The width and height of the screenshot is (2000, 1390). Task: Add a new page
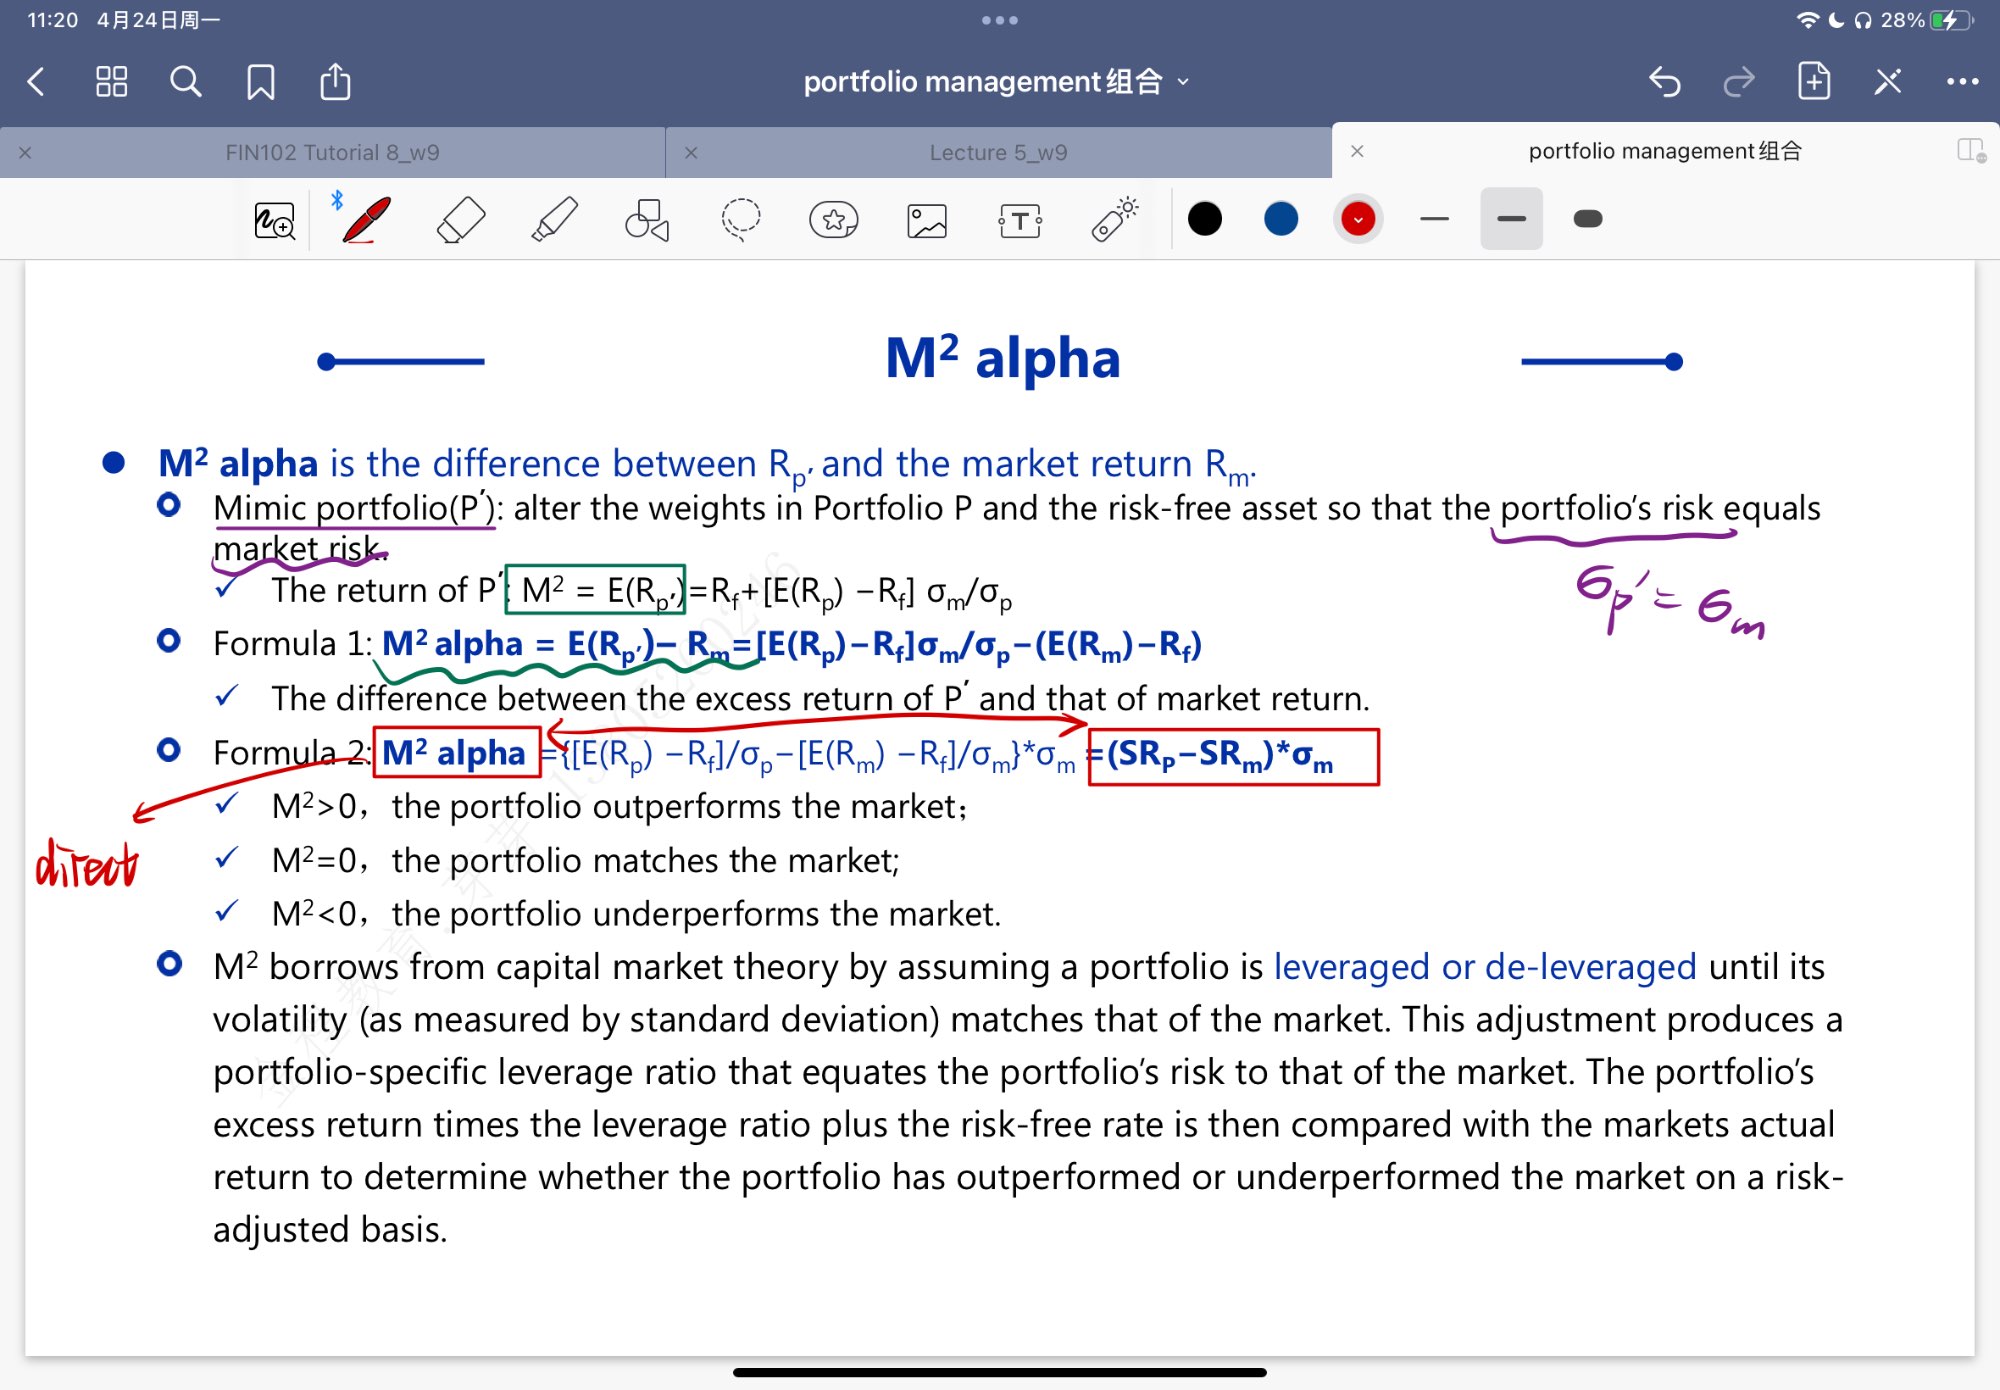pyautogui.click(x=1814, y=81)
